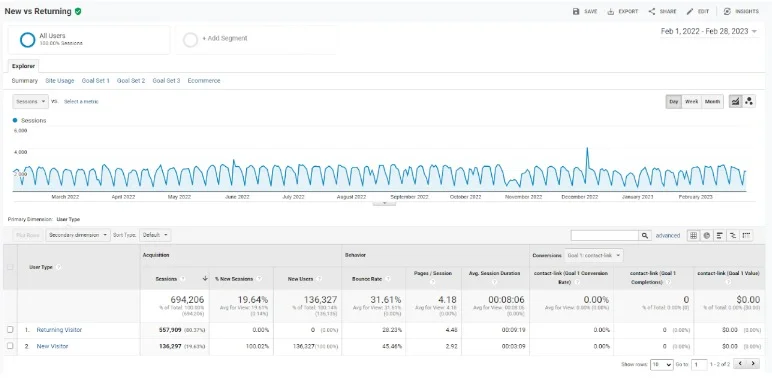Viewport: 772px width, 378px height.
Task: Click the Share icon
Action: (652, 11)
